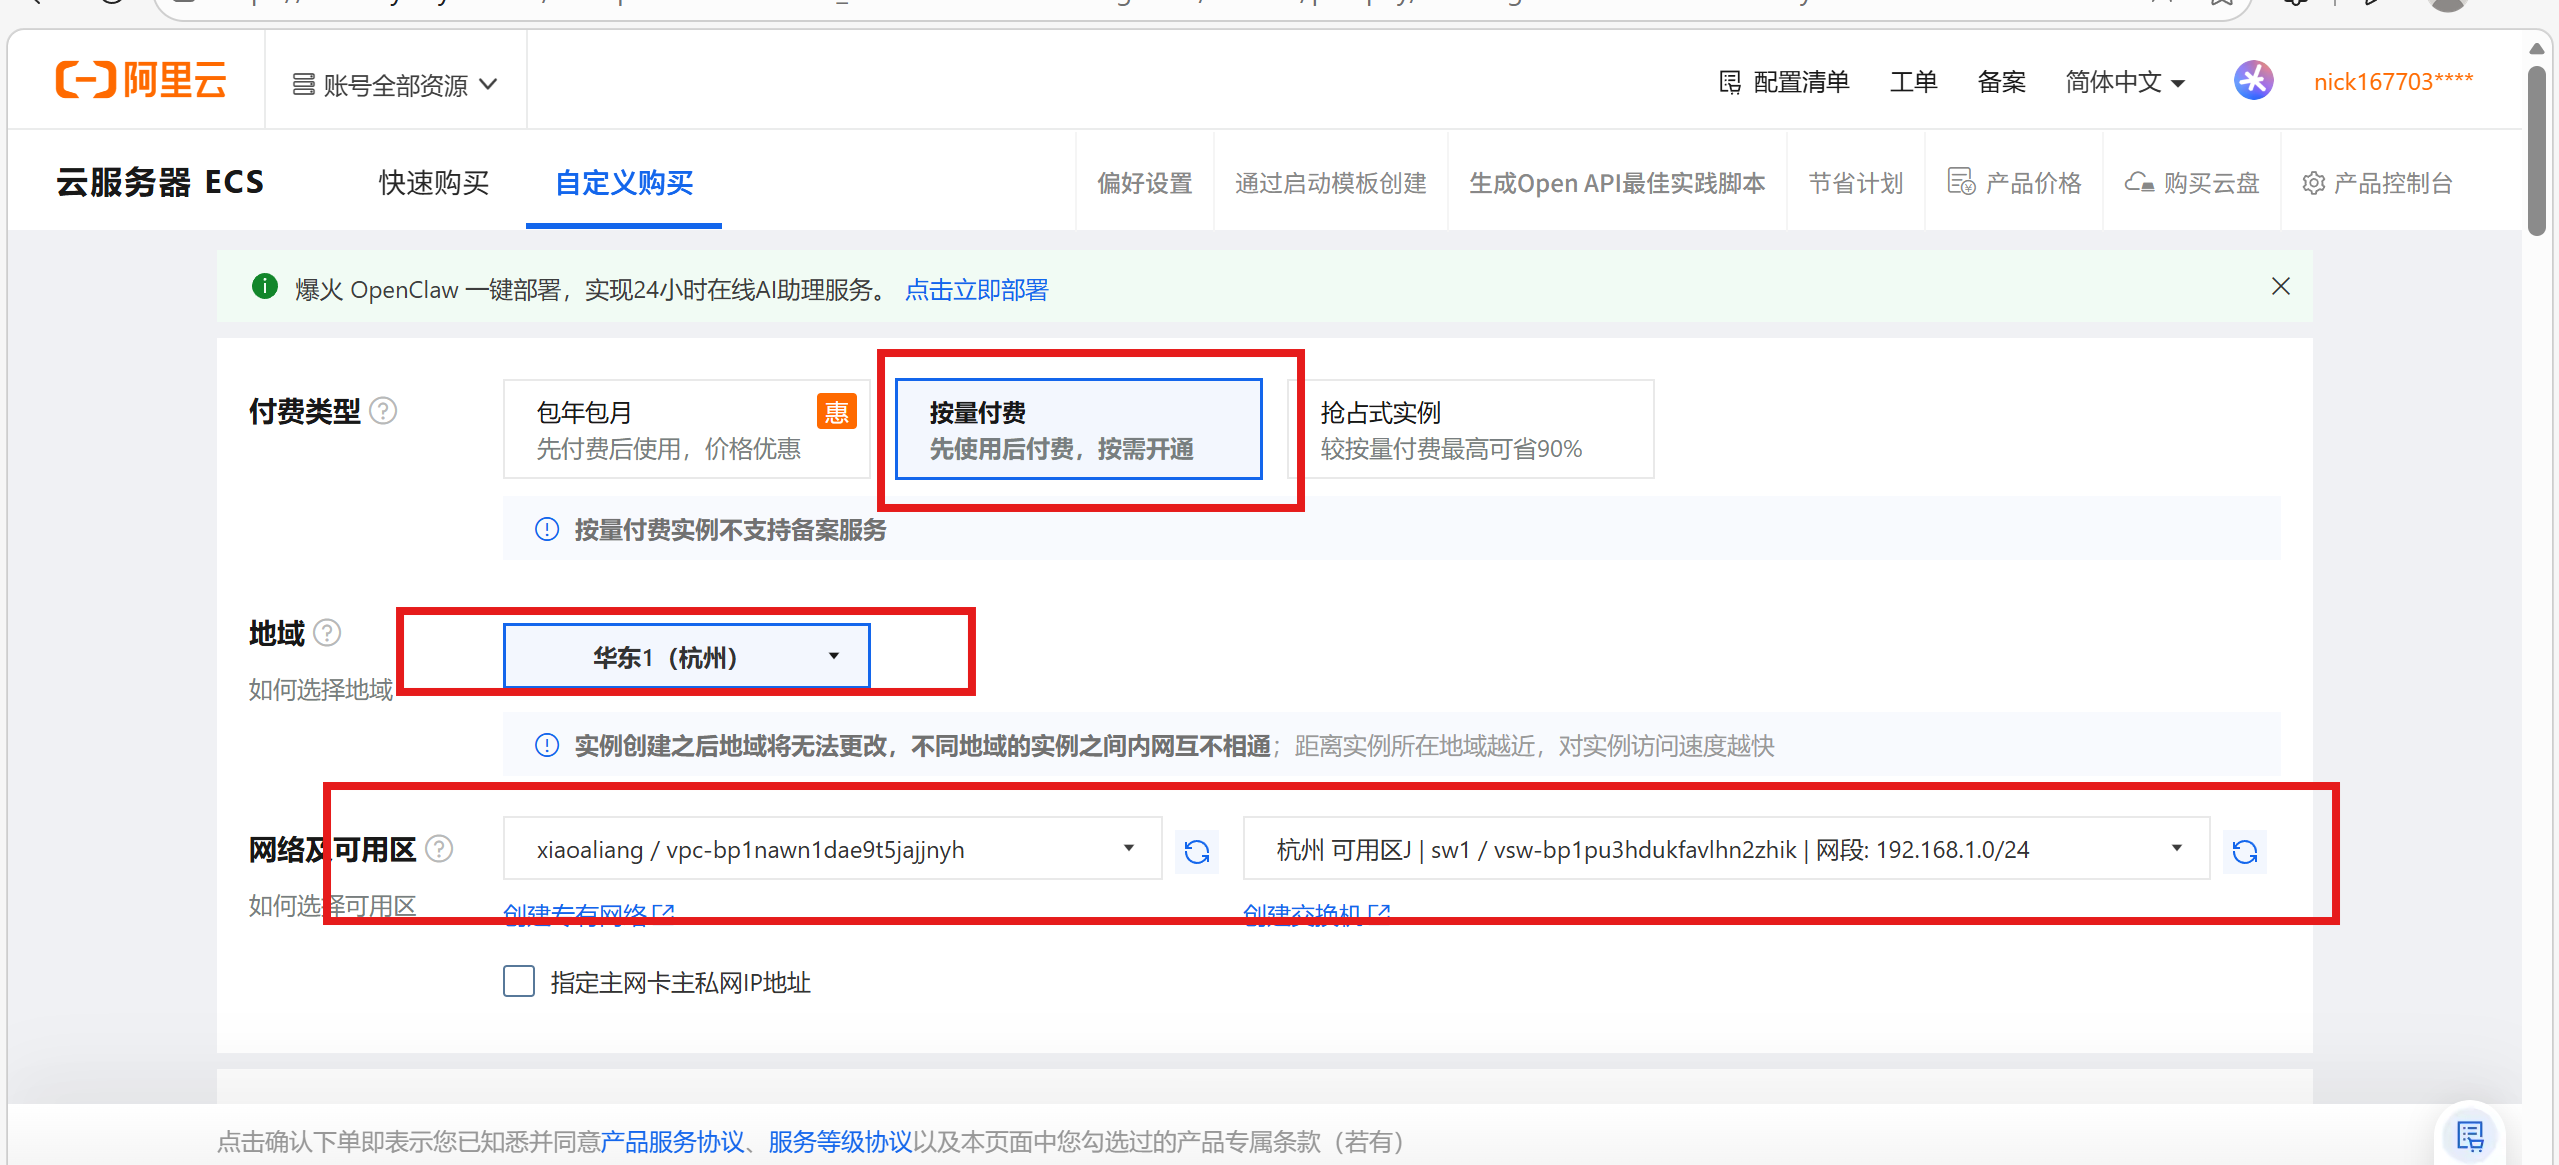Image resolution: width=2559 pixels, height=1165 pixels.
Task: Click help icon next to 网络及可用区
Action: point(439,849)
